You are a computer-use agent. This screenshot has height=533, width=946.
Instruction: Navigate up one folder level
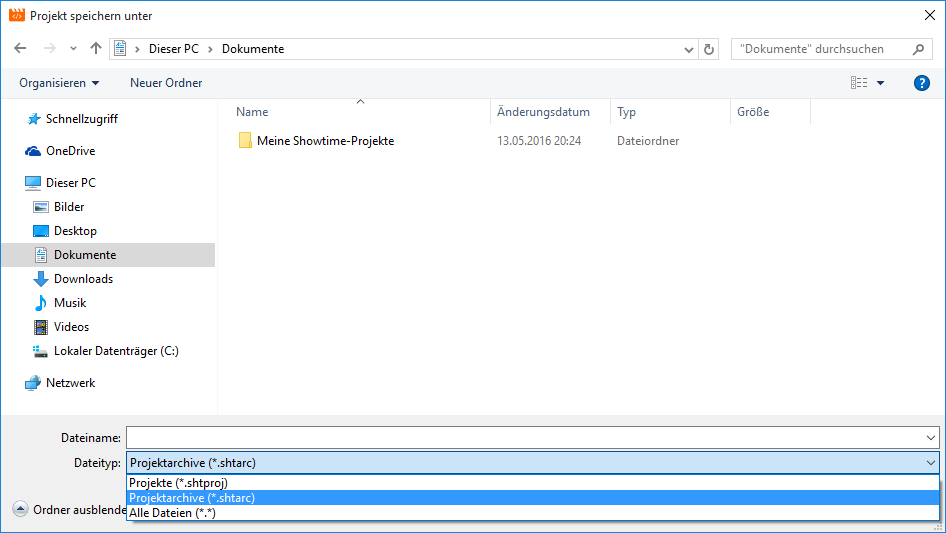point(95,48)
